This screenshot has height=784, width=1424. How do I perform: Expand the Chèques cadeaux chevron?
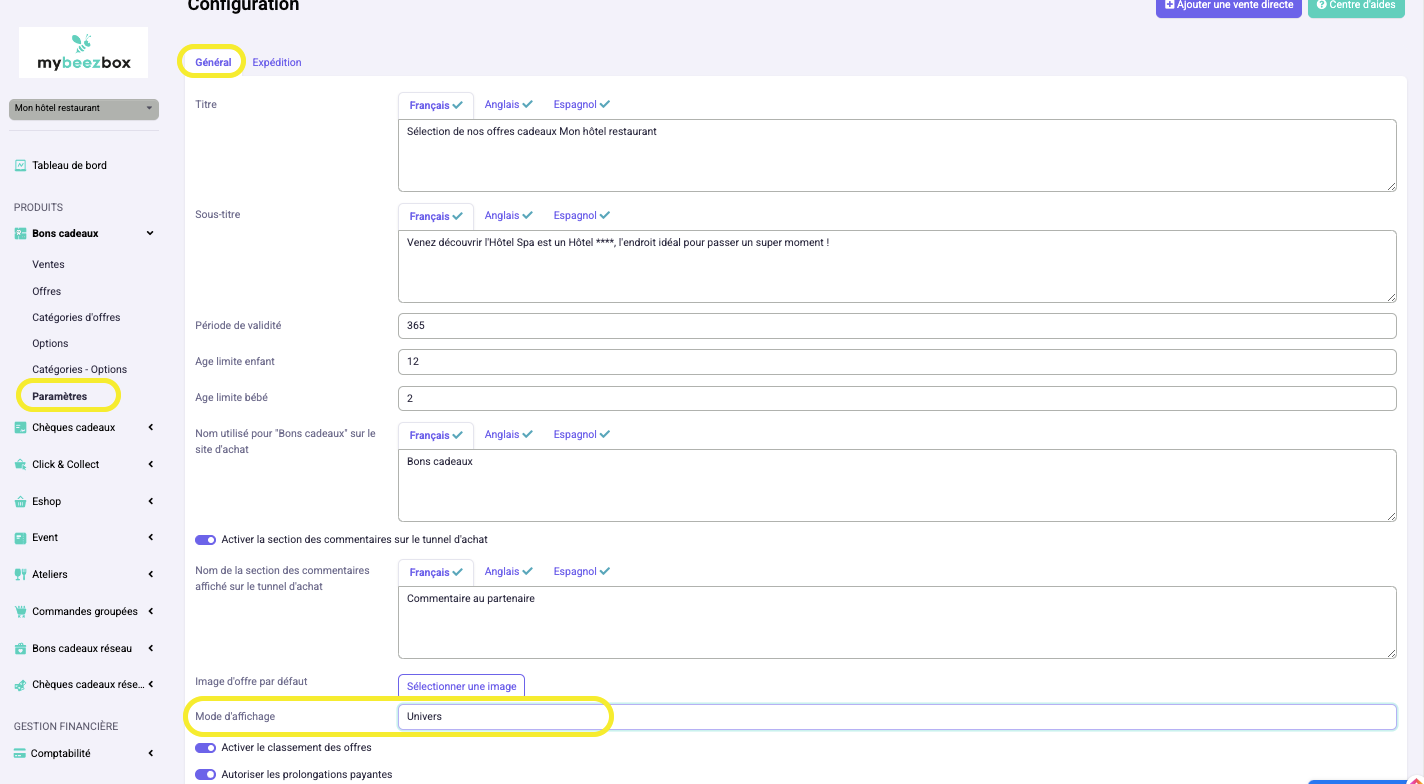point(150,427)
